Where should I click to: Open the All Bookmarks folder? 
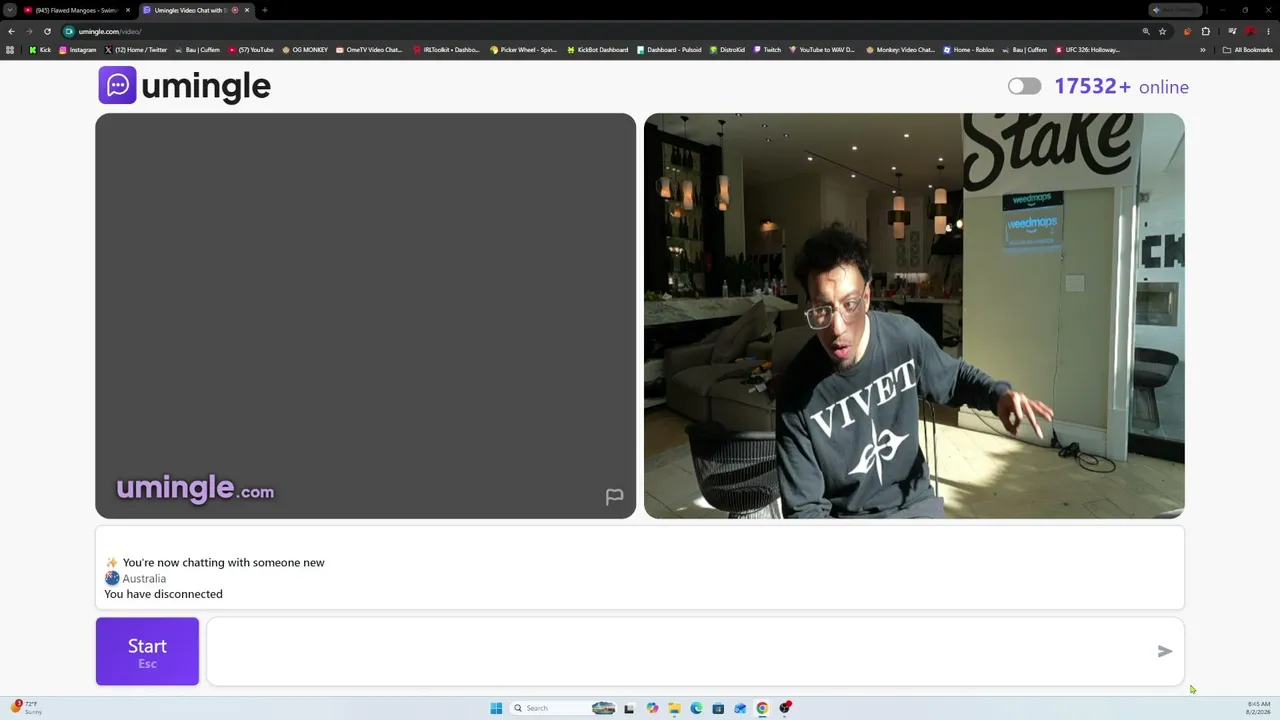1247,50
